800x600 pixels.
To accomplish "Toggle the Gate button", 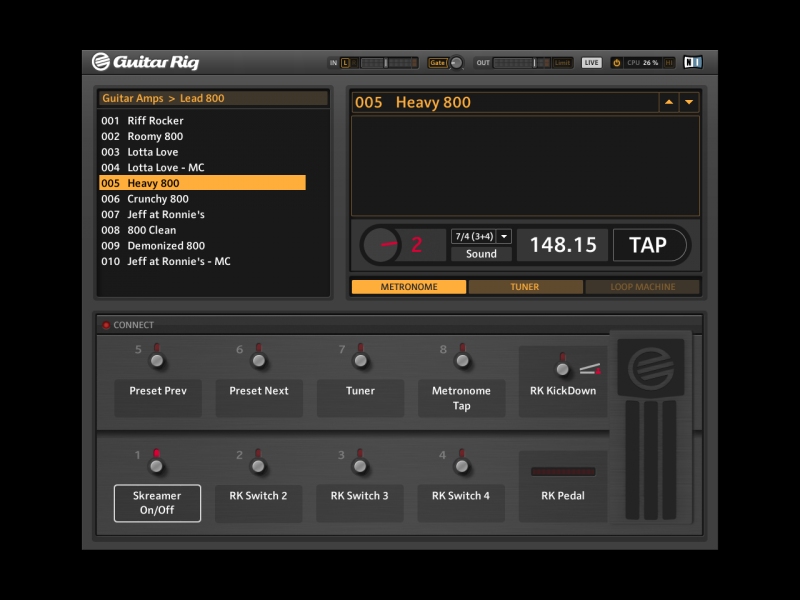I will point(437,62).
